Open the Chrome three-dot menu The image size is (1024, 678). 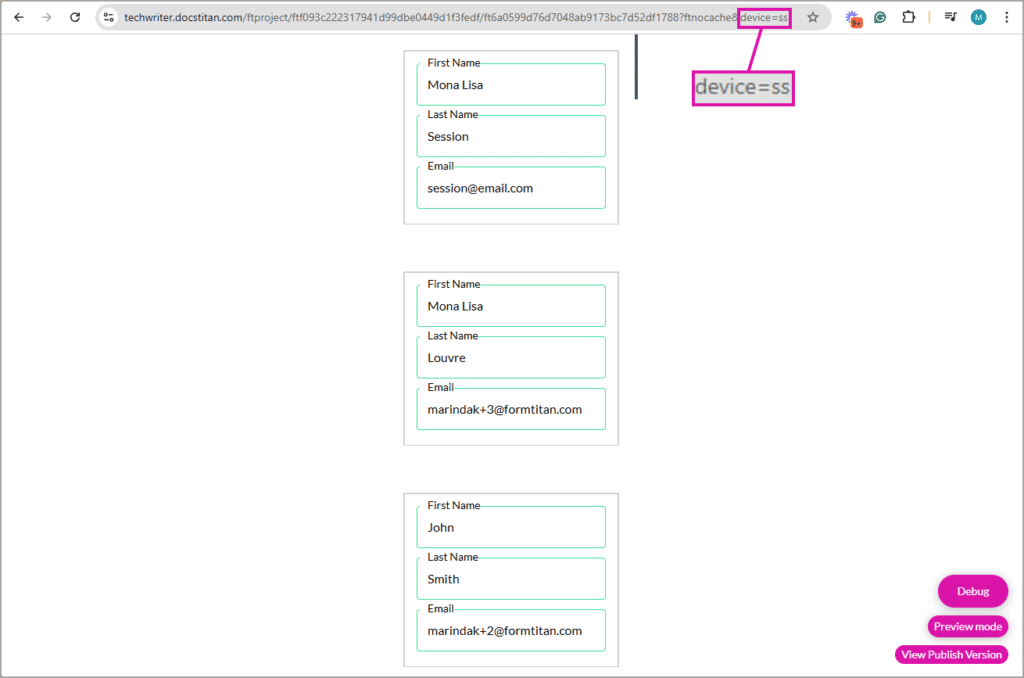(1005, 17)
